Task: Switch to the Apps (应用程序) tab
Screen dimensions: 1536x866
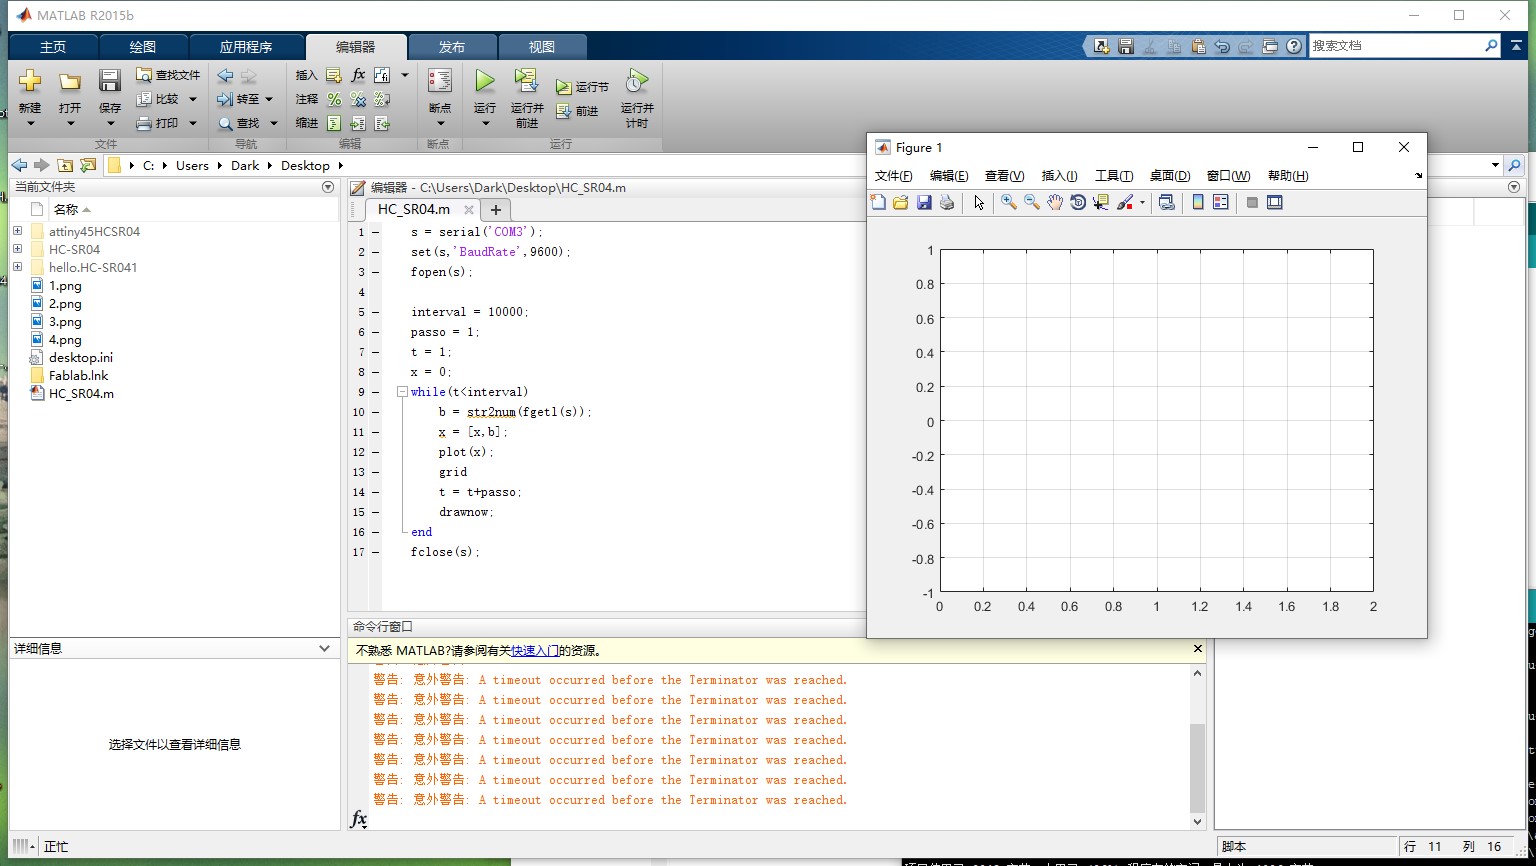Action: coord(246,47)
